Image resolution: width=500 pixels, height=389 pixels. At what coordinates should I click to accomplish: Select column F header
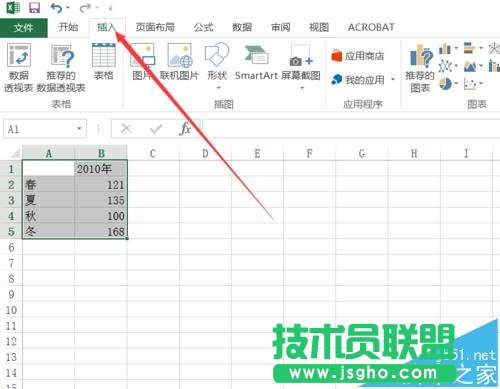[310, 153]
